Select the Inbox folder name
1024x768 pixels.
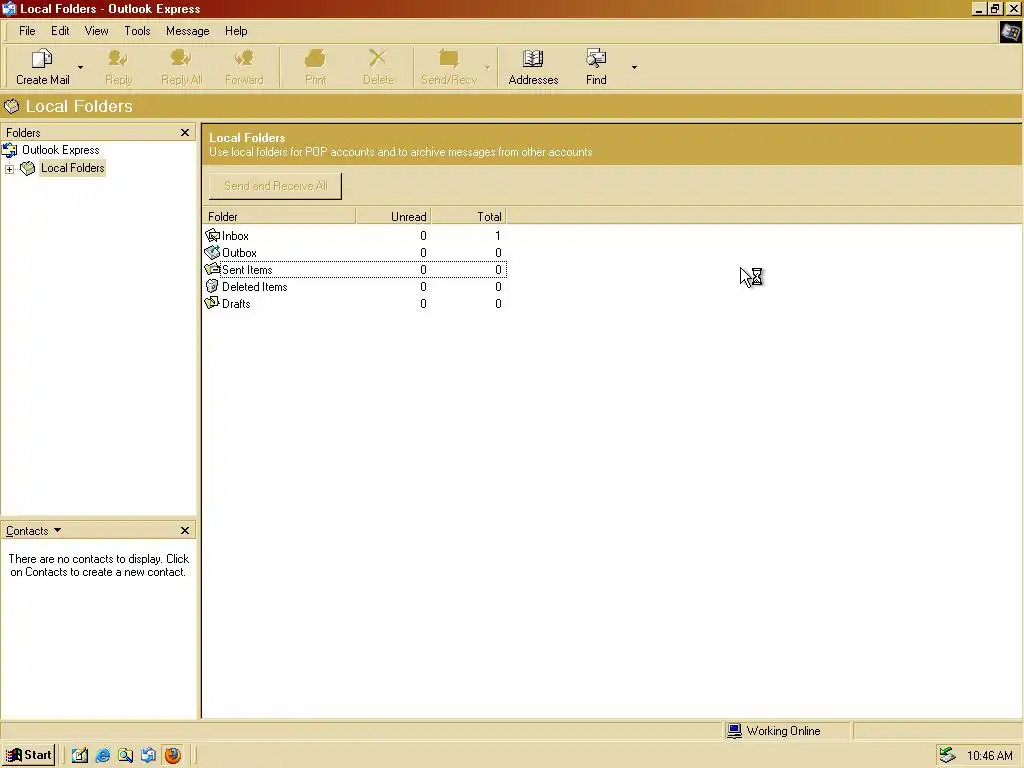pyautogui.click(x=235, y=236)
